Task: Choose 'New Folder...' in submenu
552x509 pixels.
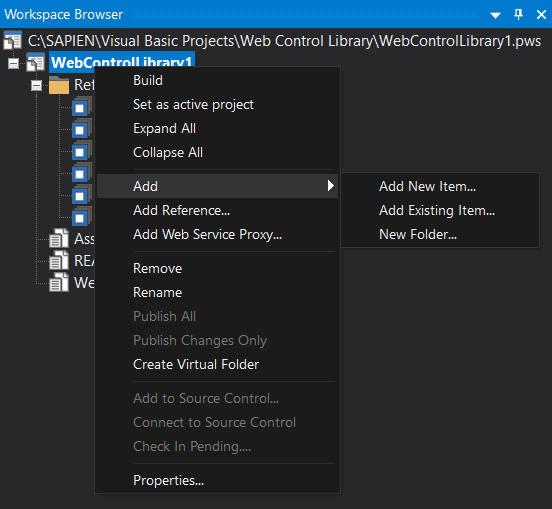Action: pyautogui.click(x=440, y=234)
